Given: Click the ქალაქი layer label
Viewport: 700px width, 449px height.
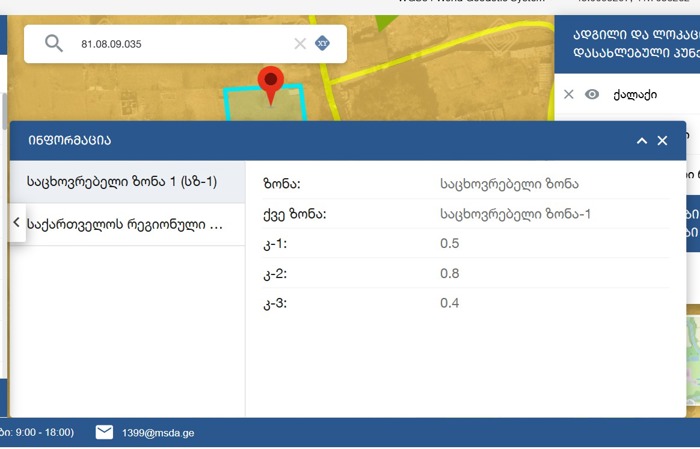Looking at the screenshot, I should pos(635,95).
